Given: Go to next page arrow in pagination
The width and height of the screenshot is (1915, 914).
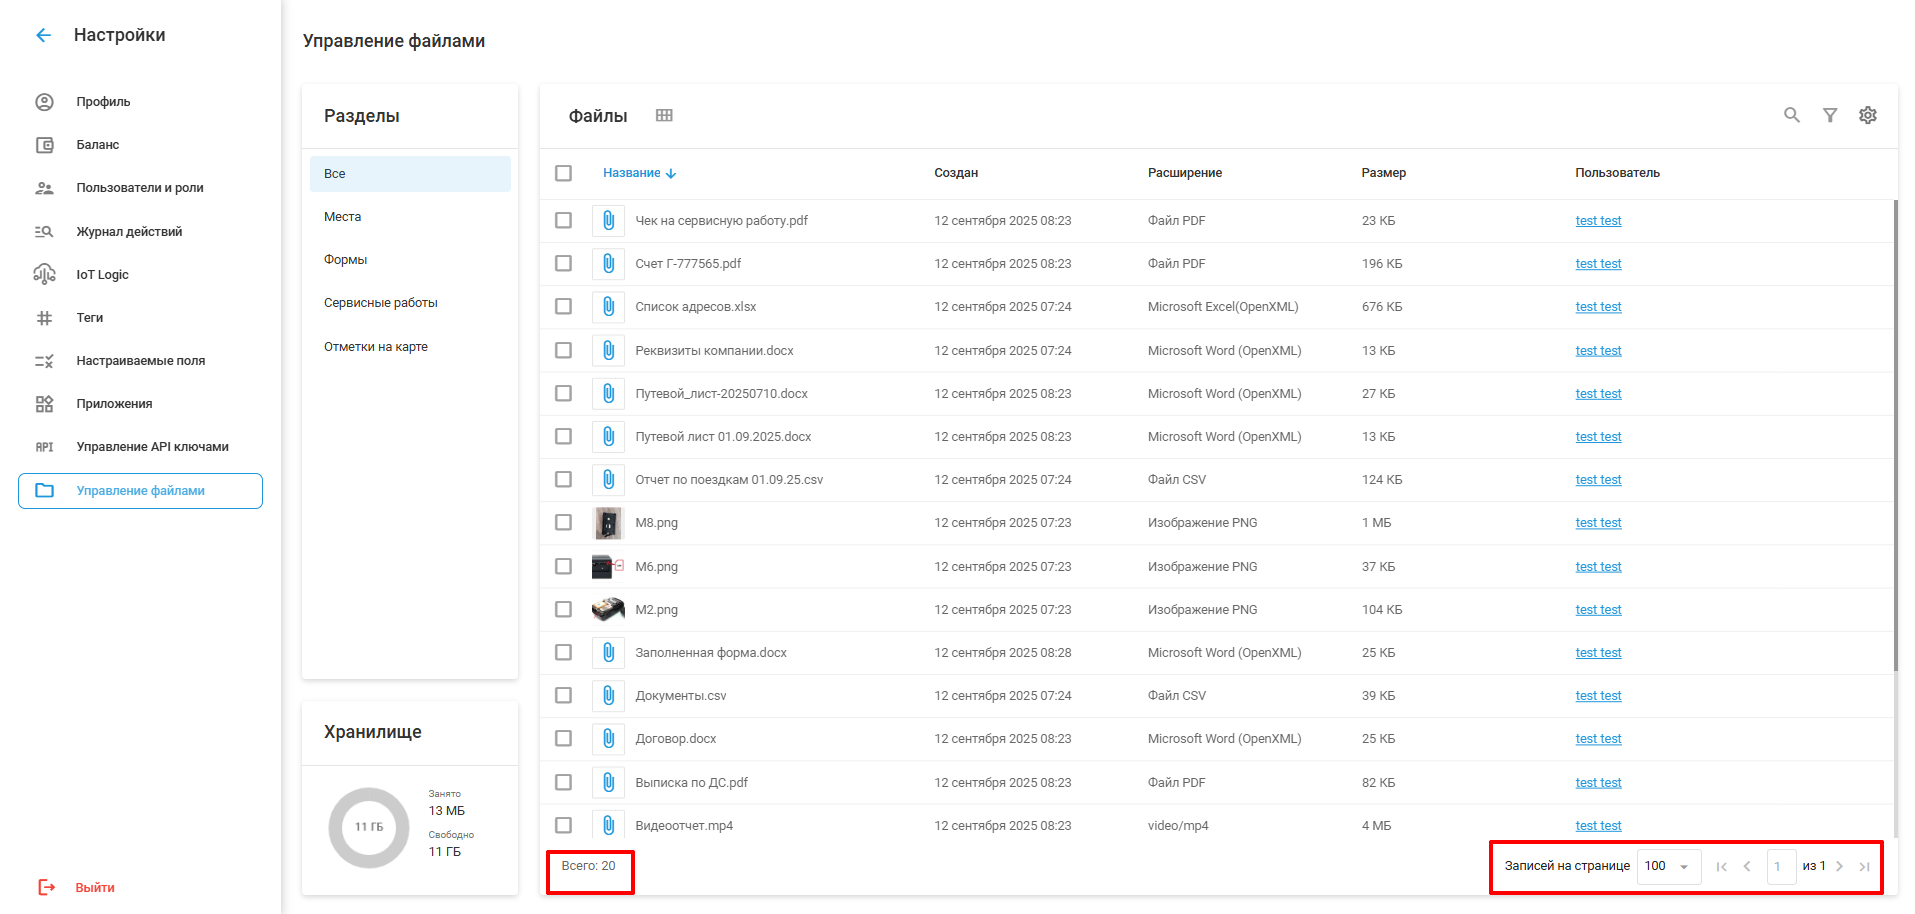Looking at the screenshot, I should (1839, 866).
